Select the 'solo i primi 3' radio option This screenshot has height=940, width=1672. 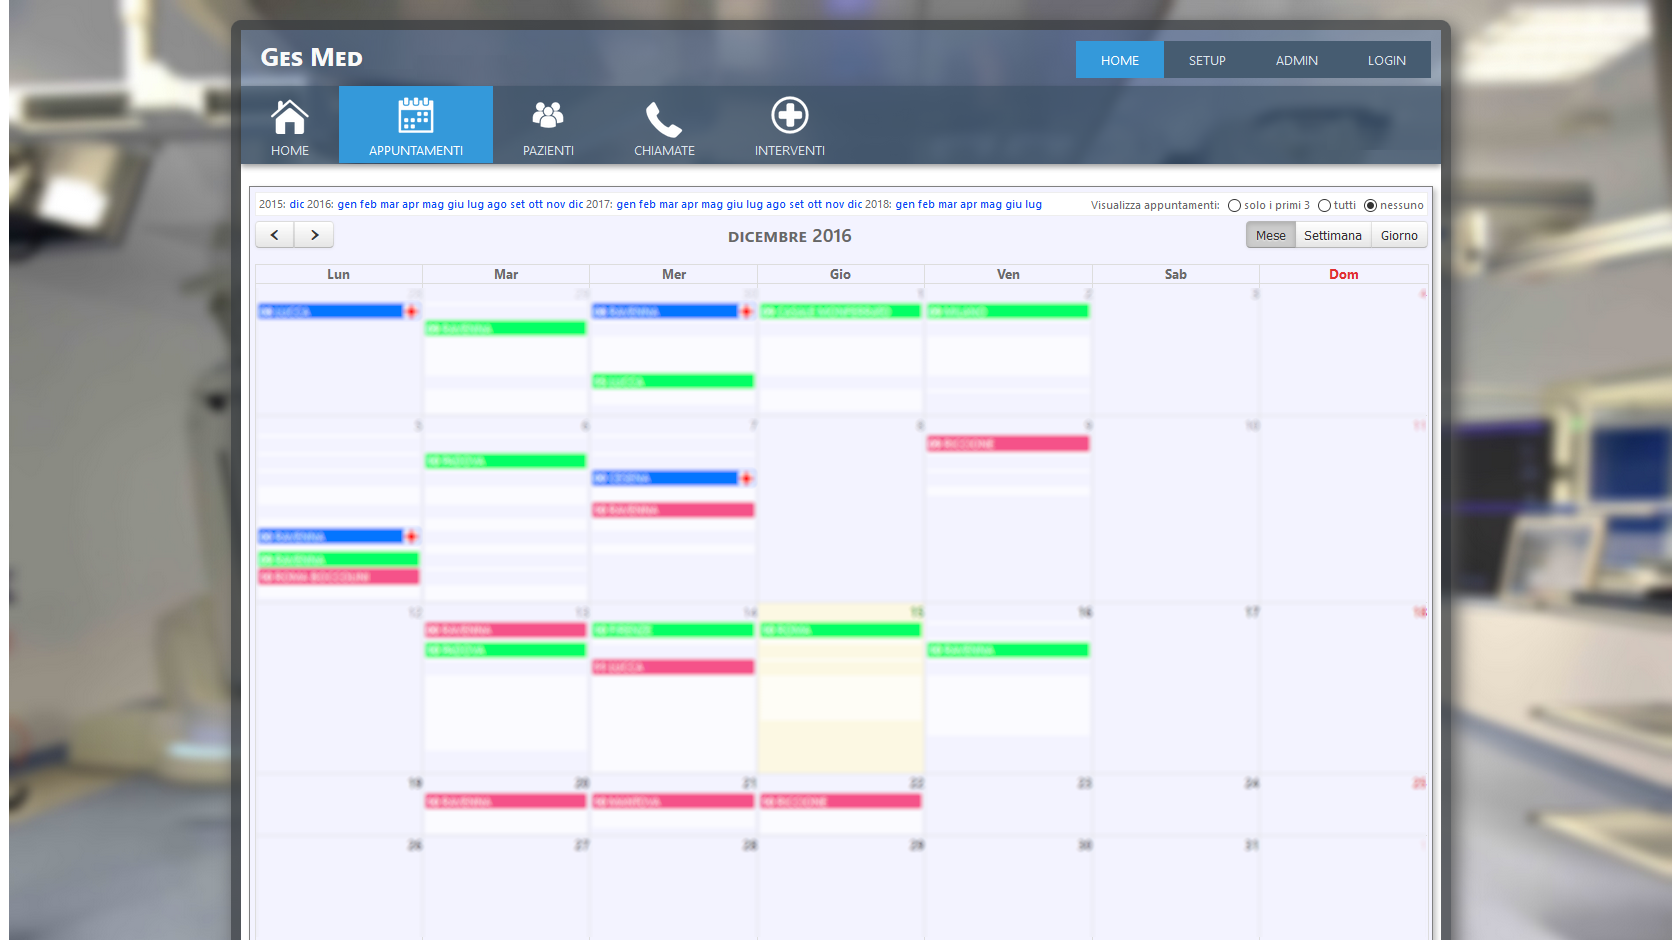1234,206
